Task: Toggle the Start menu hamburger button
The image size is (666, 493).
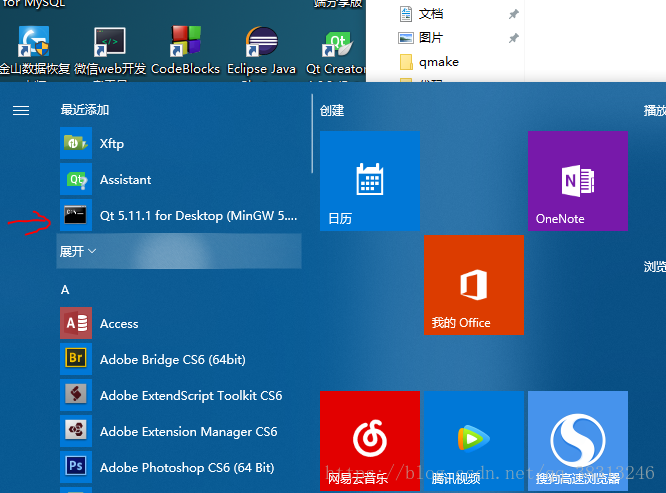Action: pos(21,110)
